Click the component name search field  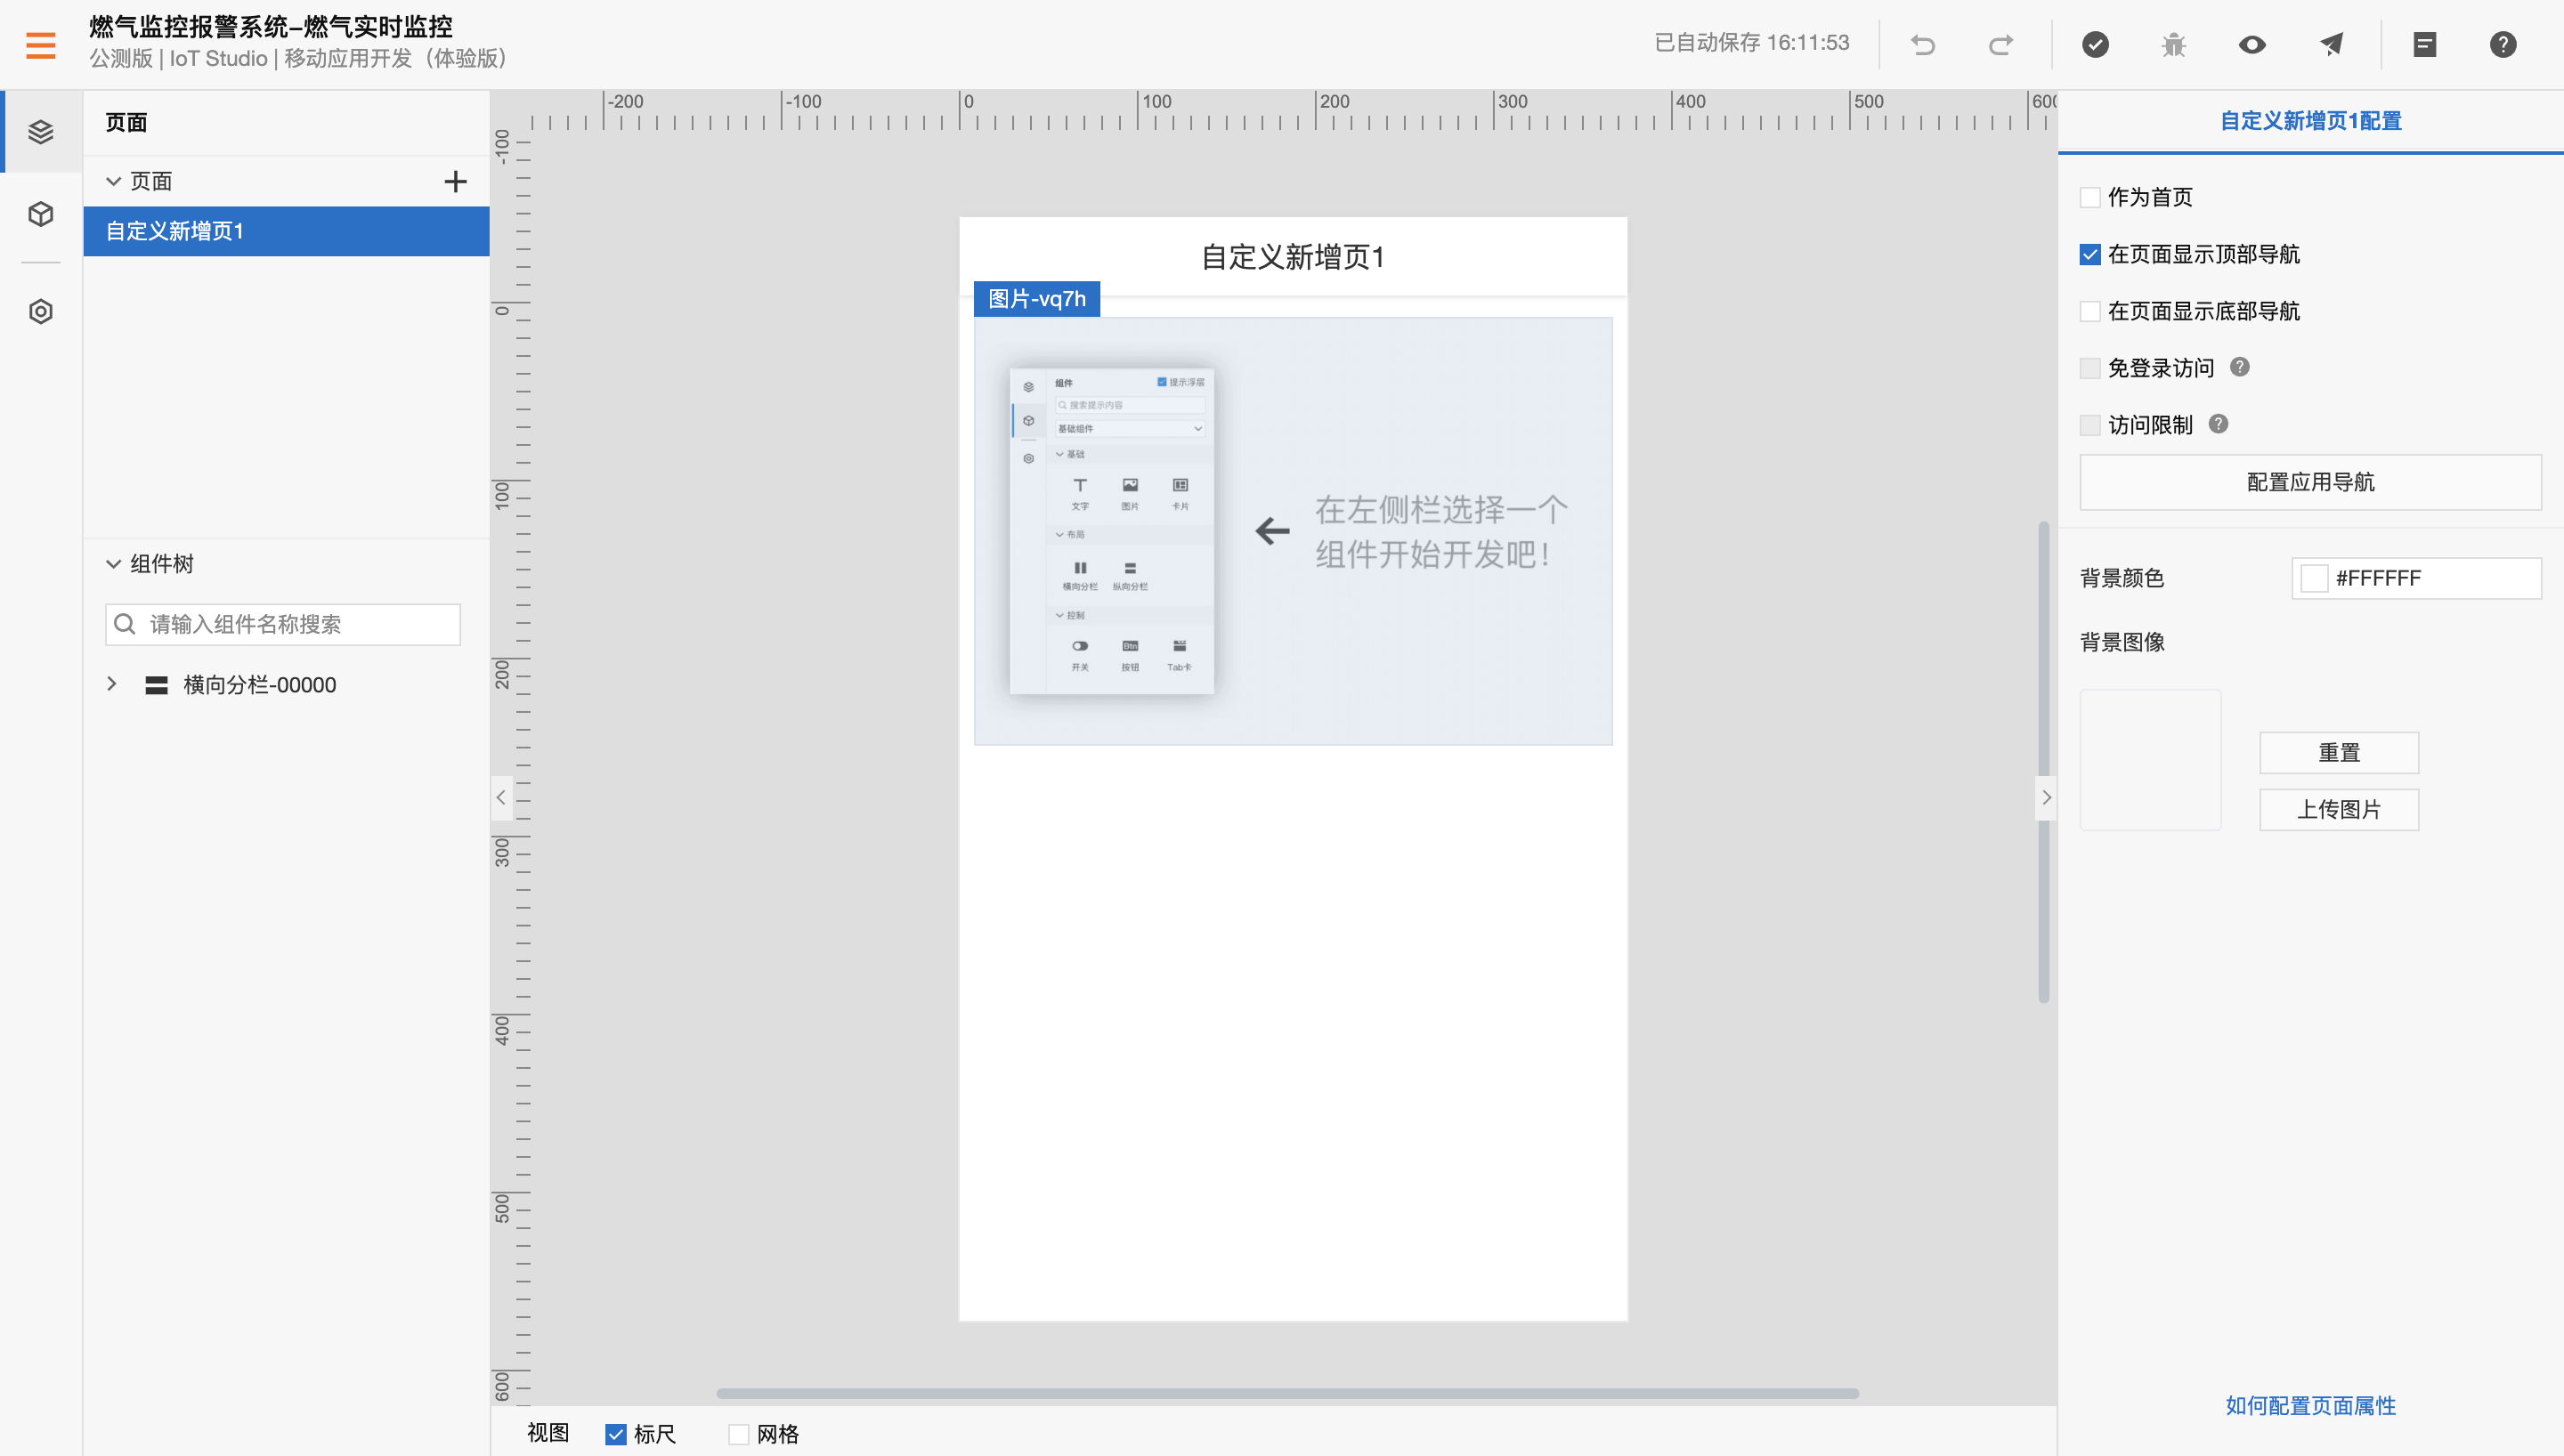coord(283,624)
